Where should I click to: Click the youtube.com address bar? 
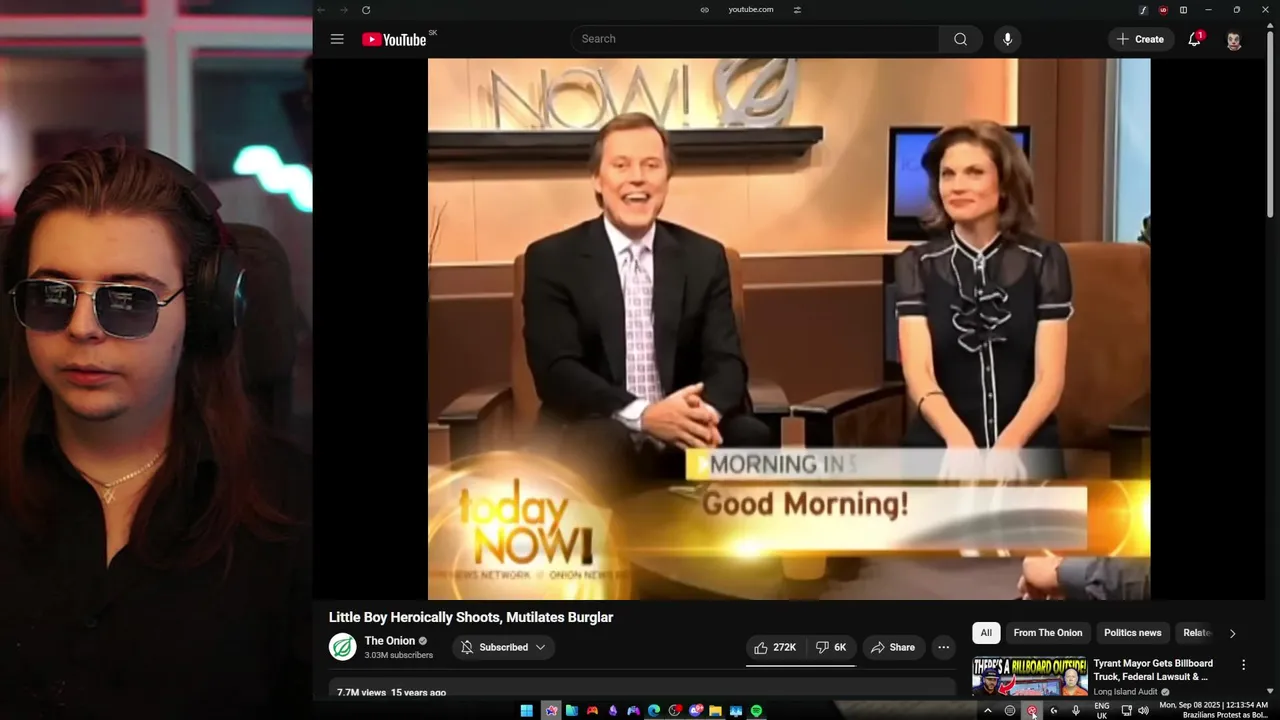(750, 10)
